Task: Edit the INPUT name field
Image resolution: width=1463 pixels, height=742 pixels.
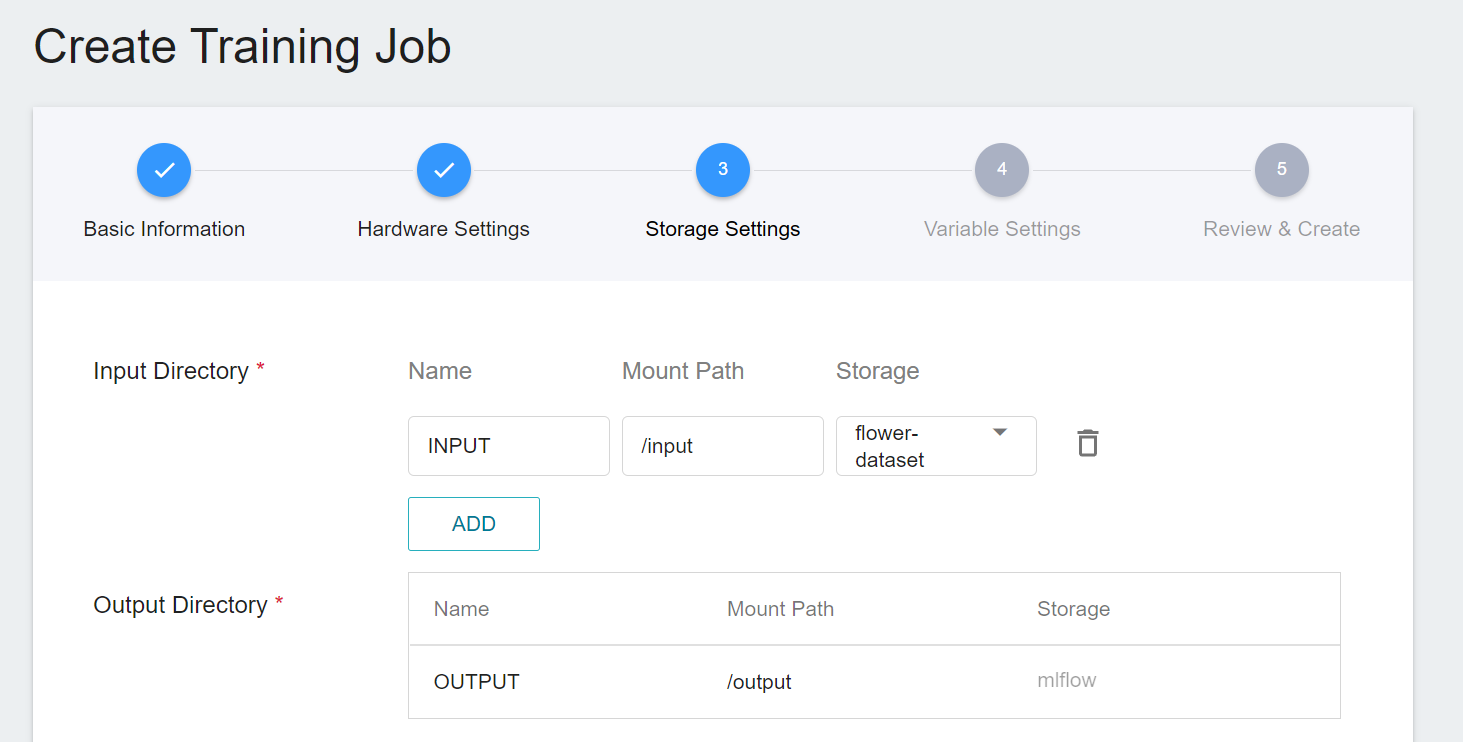Action: point(509,446)
